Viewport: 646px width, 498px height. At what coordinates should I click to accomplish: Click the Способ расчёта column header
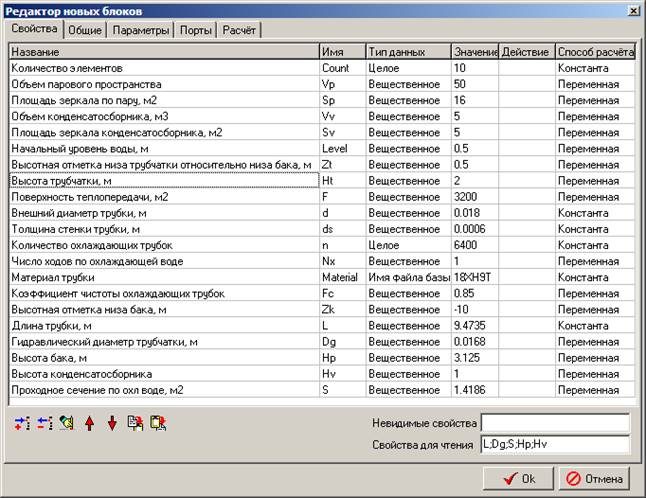594,51
